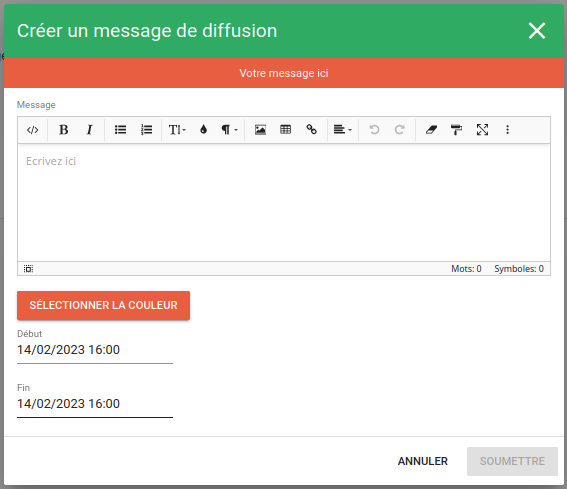The height and width of the screenshot is (489, 567).
Task: Redo the last edit
Action: (399, 130)
